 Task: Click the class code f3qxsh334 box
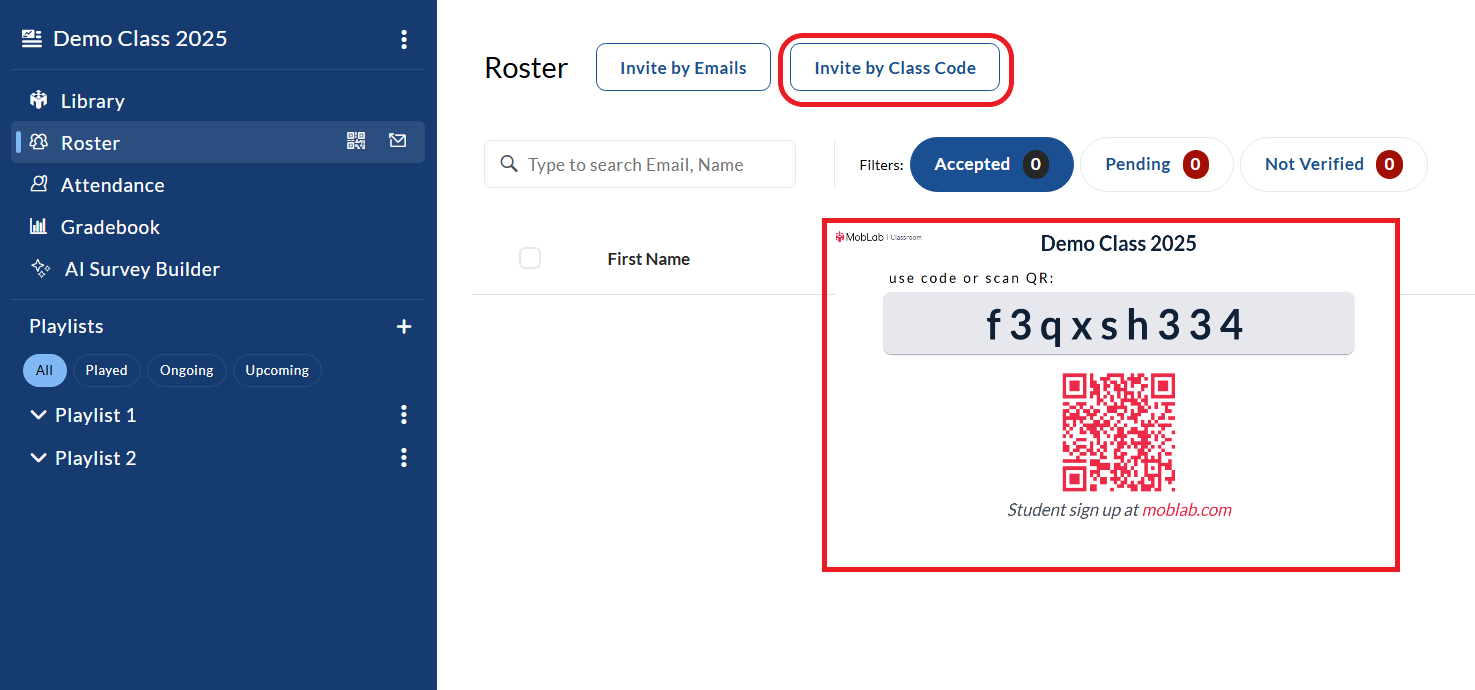click(x=1118, y=324)
